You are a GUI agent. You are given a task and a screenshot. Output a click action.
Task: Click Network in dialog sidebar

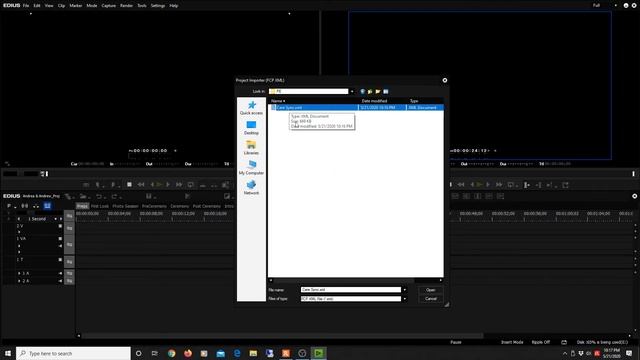[251, 188]
